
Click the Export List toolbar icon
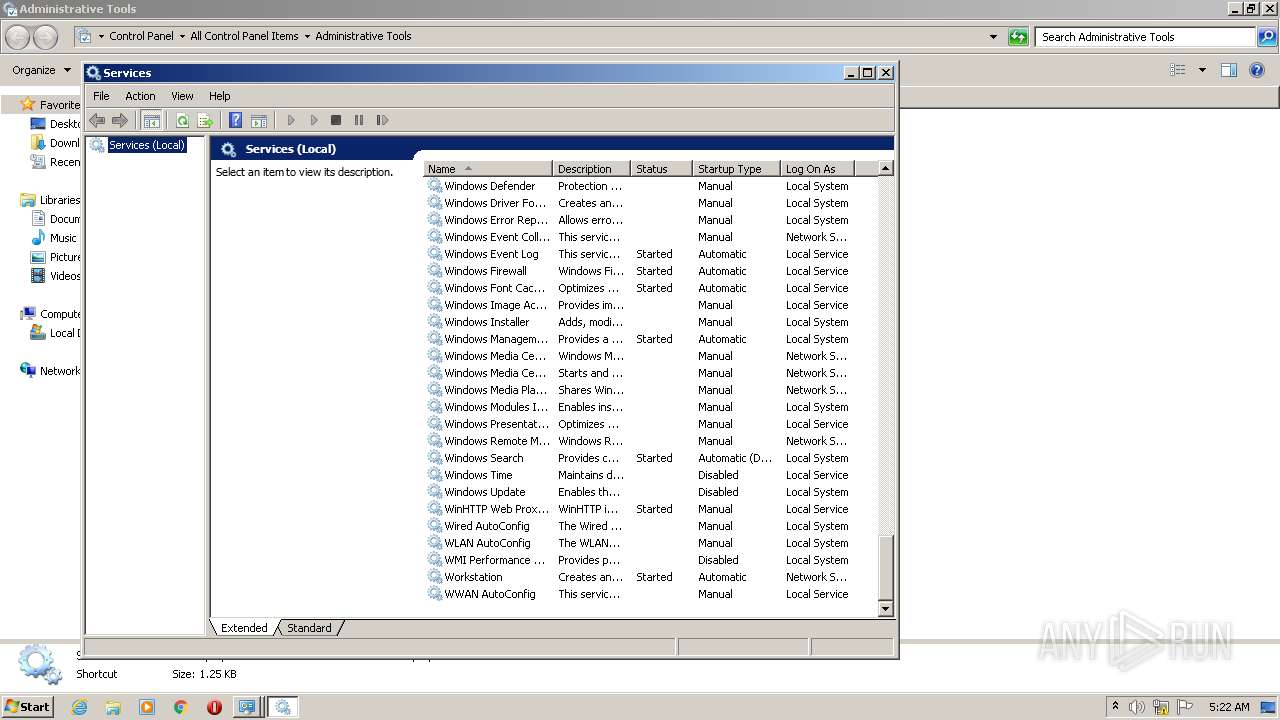click(x=205, y=120)
